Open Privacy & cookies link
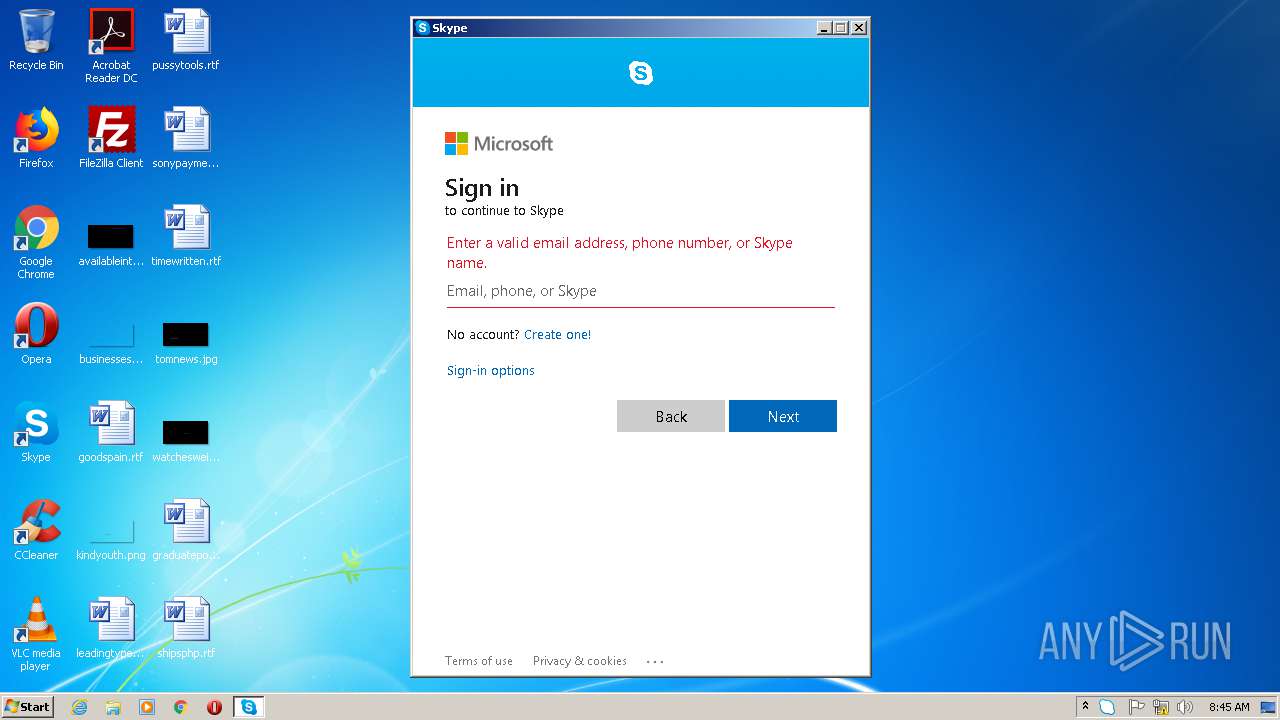Viewport: 1280px width, 720px height. click(580, 661)
